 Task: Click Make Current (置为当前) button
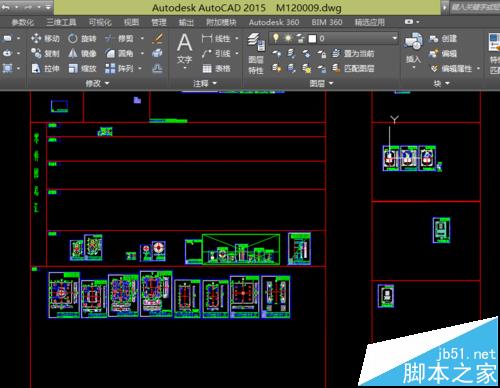[353, 53]
